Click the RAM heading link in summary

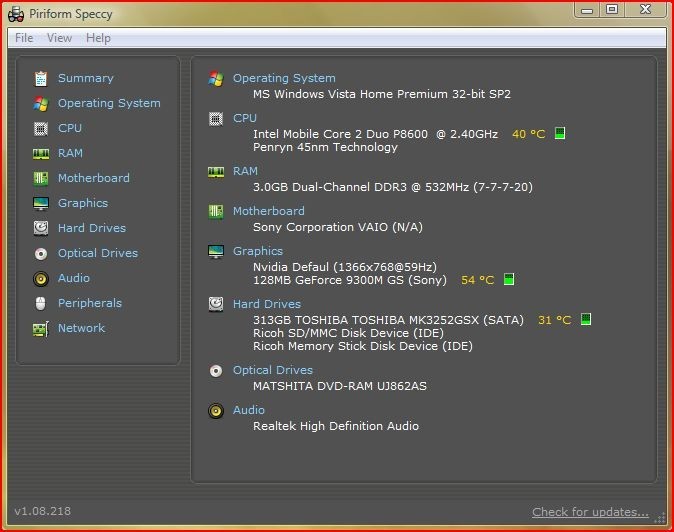coord(245,171)
